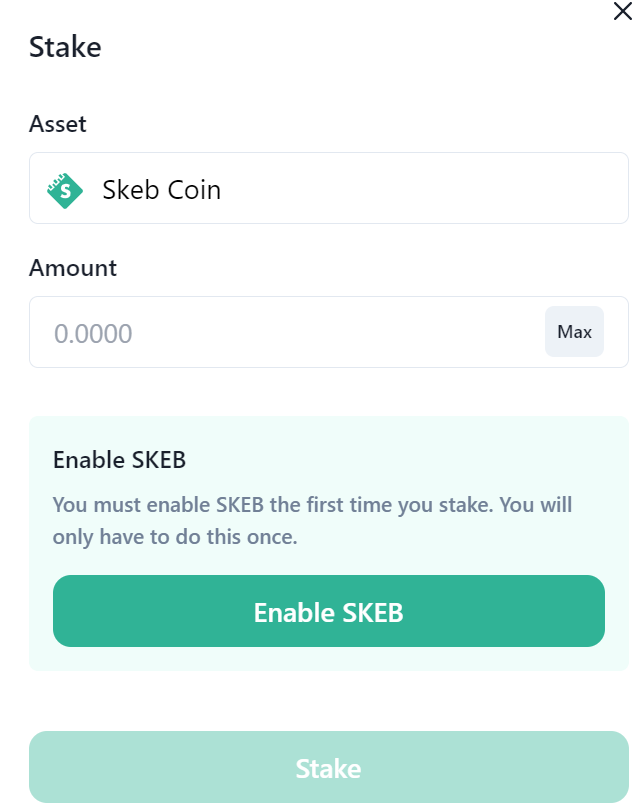Open the Asset selector showing Skeb Coin

click(x=328, y=188)
